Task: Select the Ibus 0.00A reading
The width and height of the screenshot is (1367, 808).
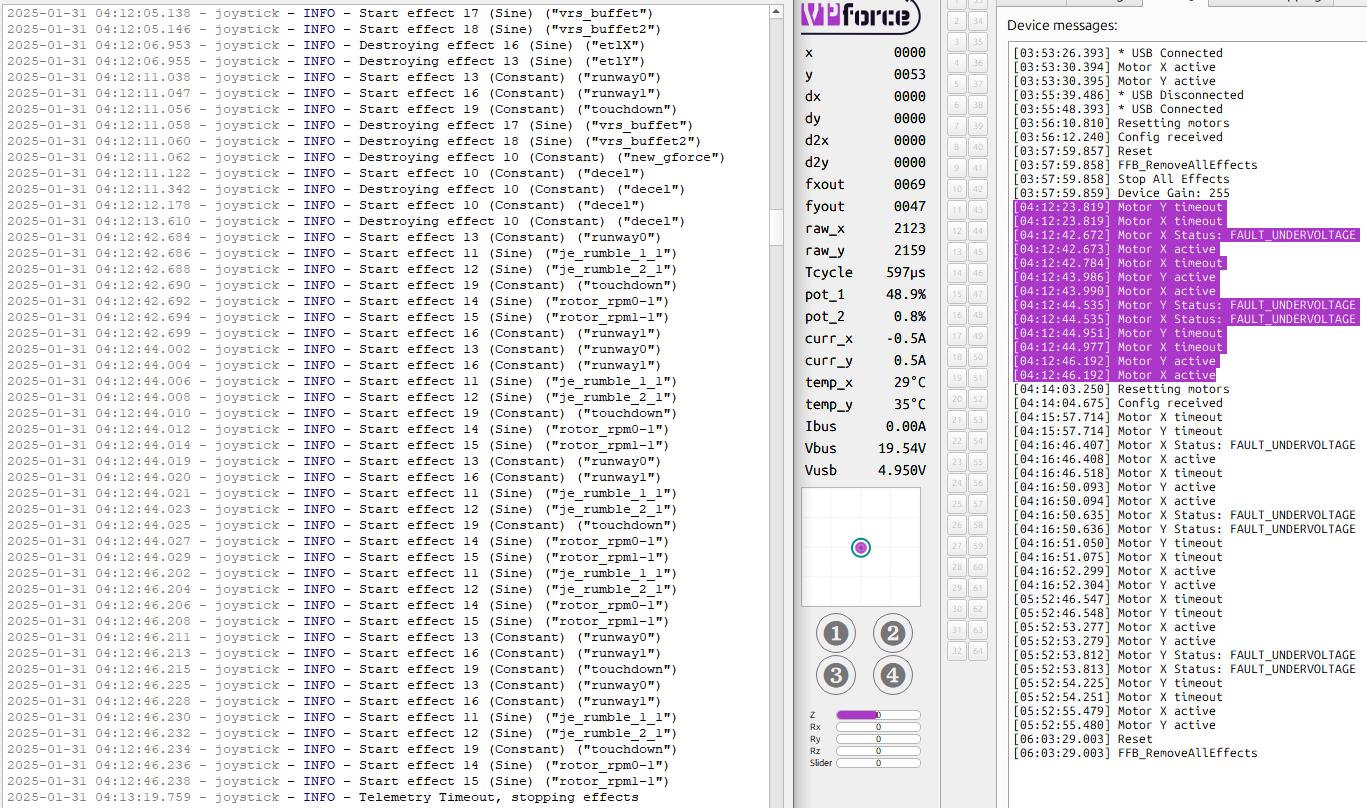Action: (x=865, y=426)
